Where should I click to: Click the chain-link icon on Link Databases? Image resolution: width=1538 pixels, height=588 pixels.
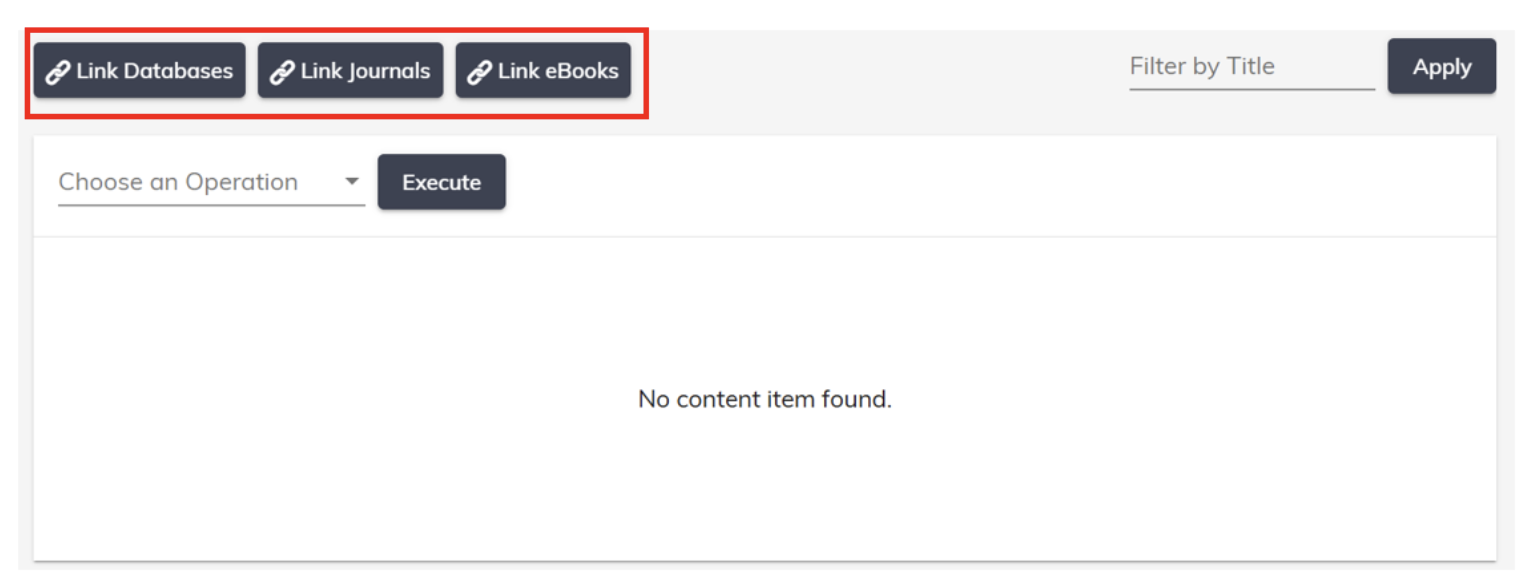click(x=58, y=72)
